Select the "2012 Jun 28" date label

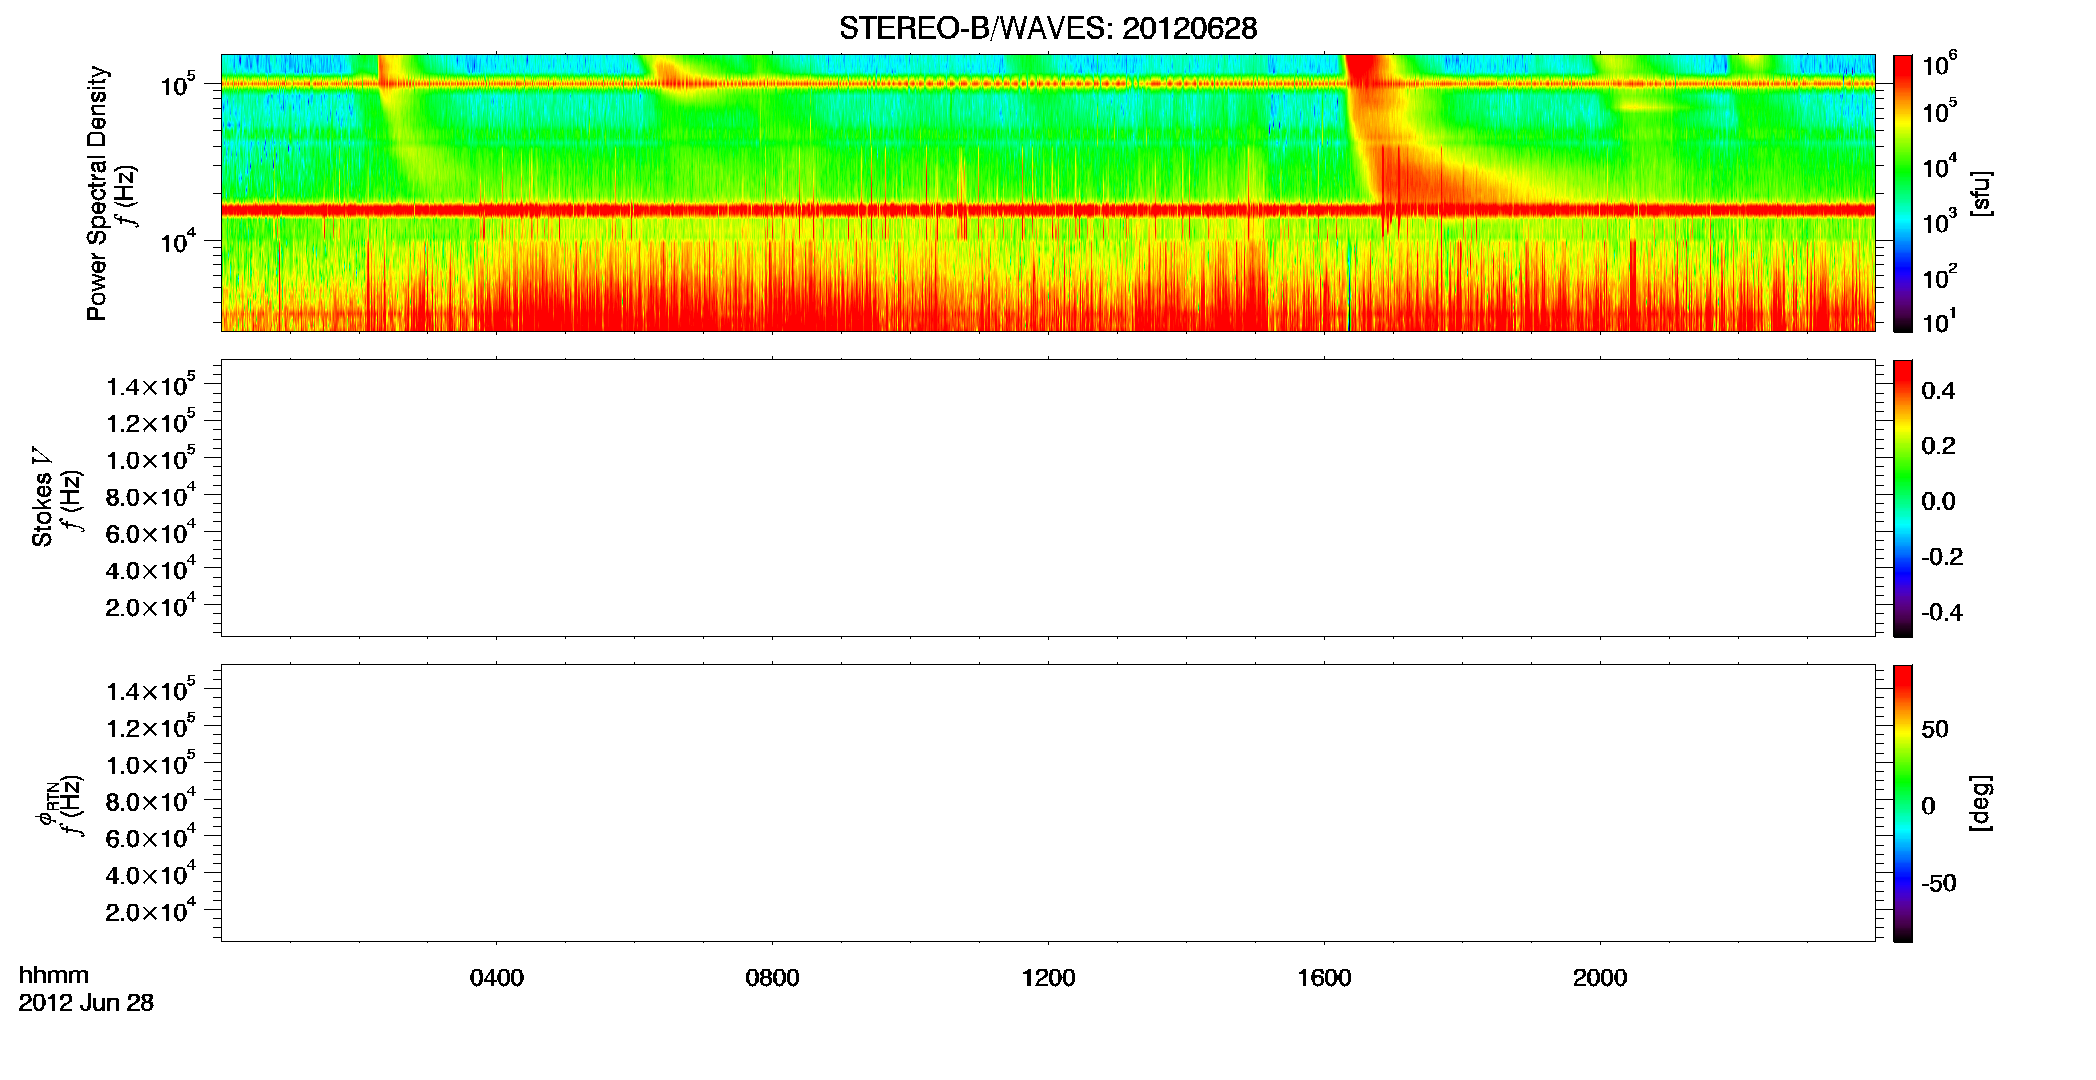pos(86,1003)
